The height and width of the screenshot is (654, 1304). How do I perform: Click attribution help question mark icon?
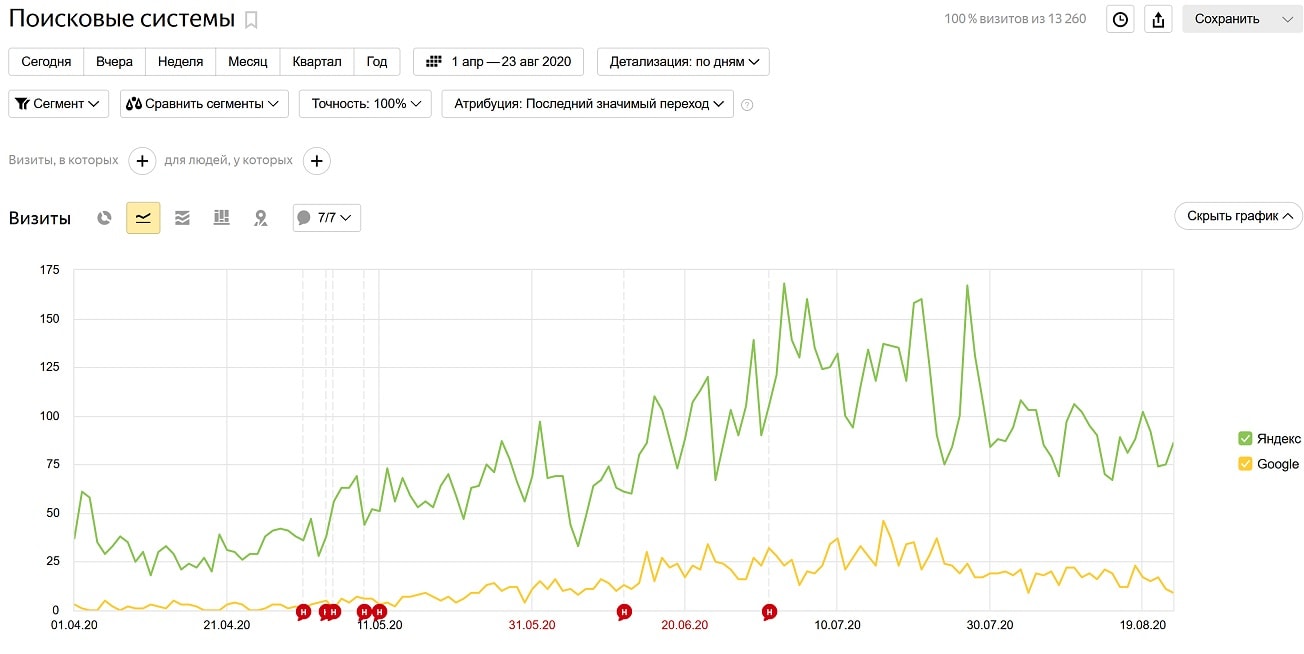pos(747,105)
